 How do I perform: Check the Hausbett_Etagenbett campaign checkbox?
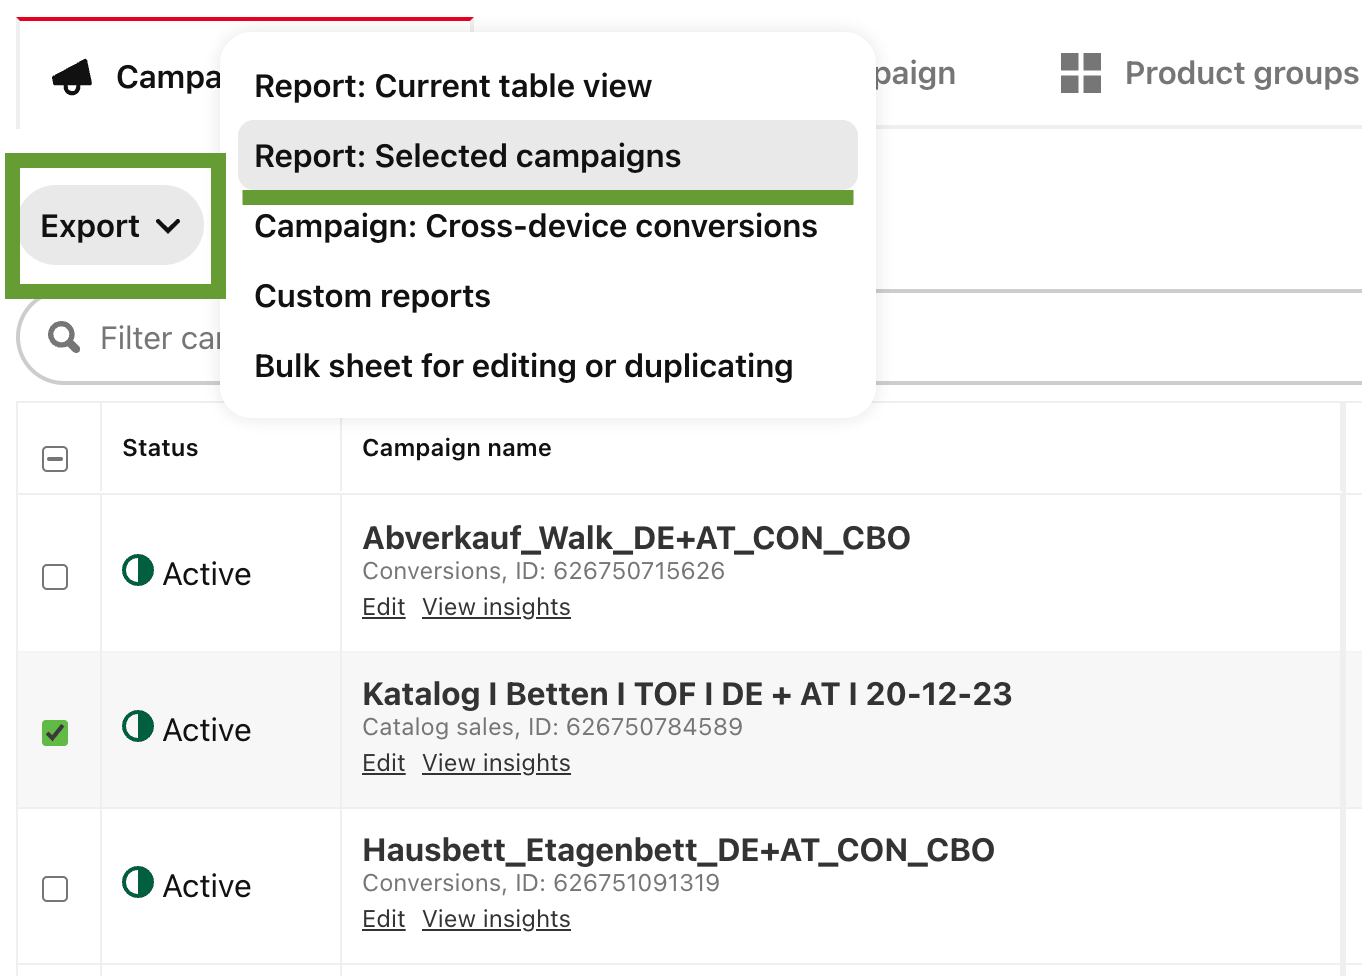(55, 889)
